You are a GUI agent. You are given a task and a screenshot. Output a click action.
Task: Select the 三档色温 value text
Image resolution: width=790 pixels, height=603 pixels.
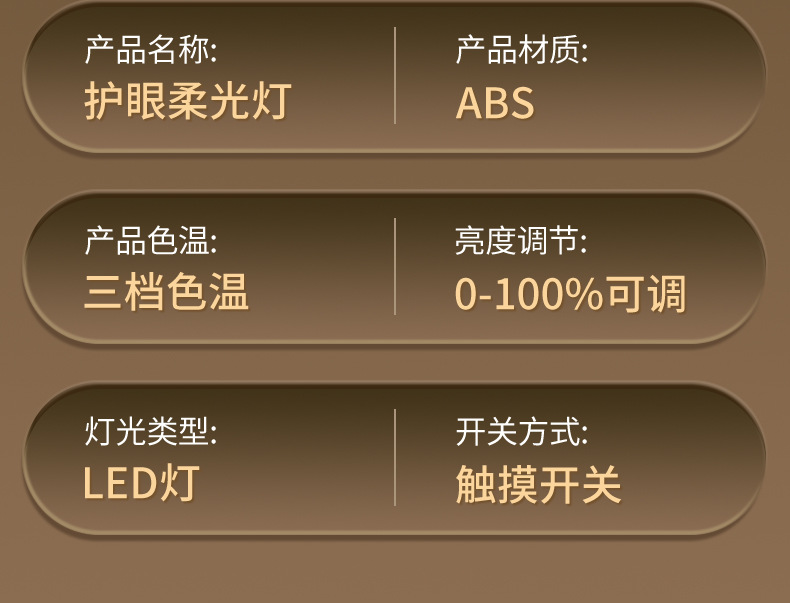tap(166, 293)
